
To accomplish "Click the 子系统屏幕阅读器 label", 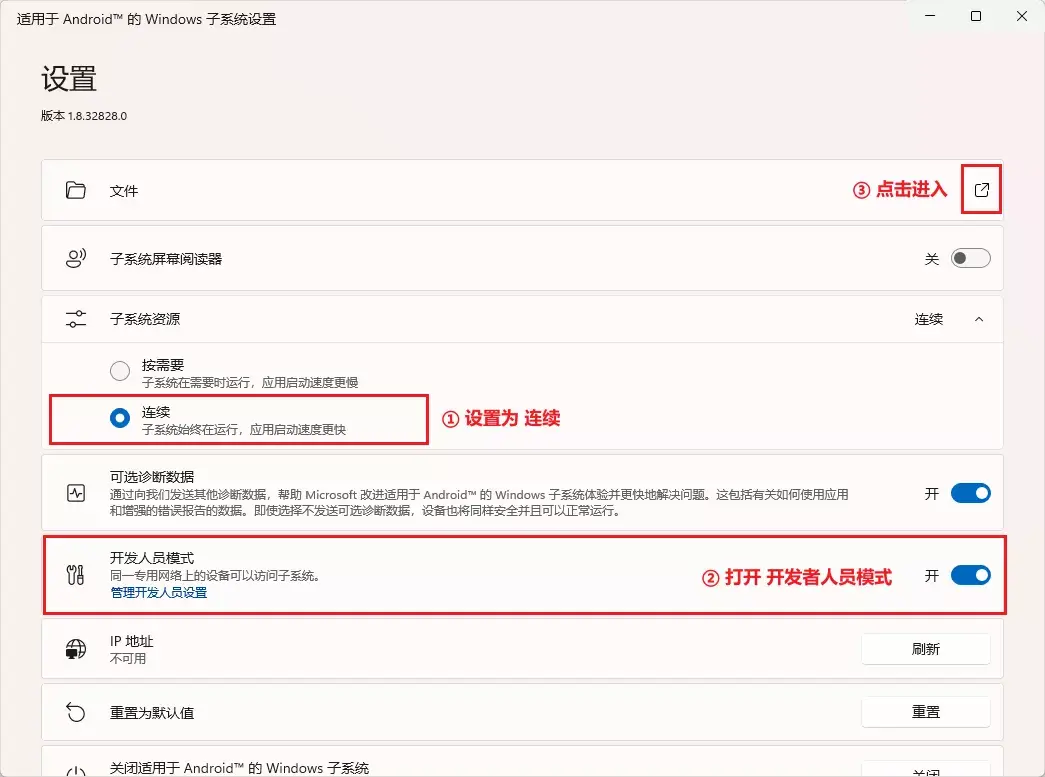I will point(166,259).
